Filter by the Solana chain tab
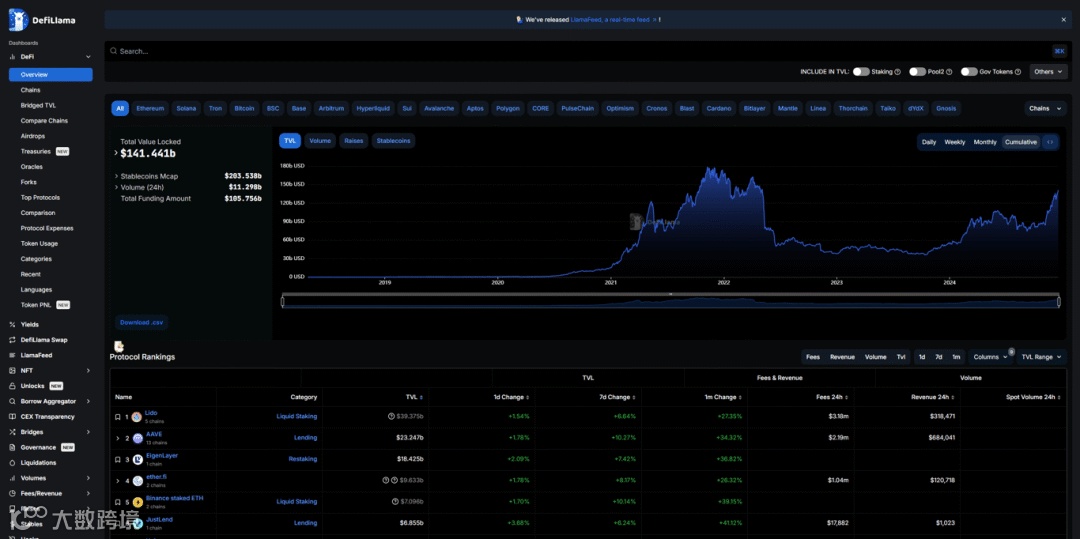 coord(186,108)
